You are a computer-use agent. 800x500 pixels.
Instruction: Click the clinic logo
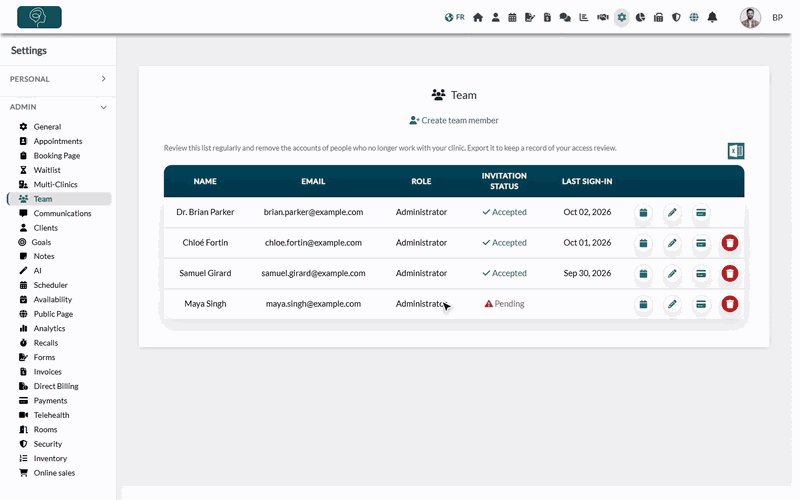point(39,17)
